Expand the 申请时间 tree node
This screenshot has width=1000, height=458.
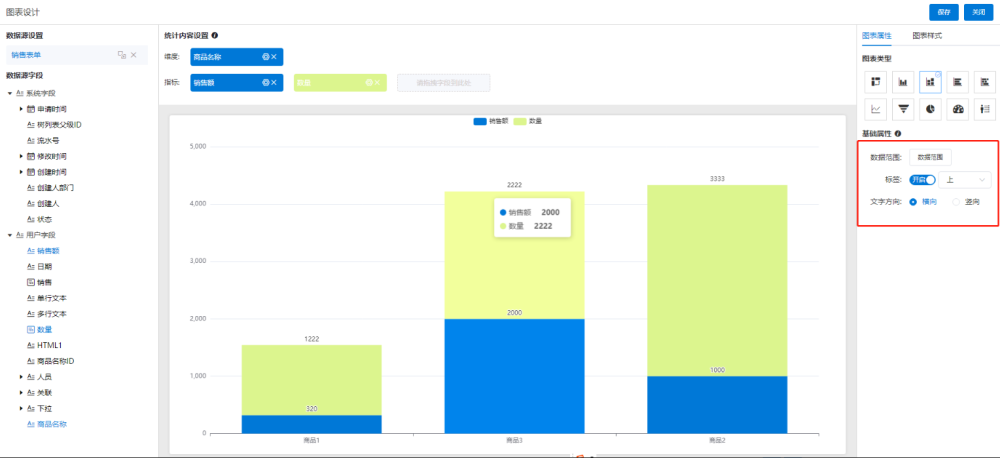[21, 108]
